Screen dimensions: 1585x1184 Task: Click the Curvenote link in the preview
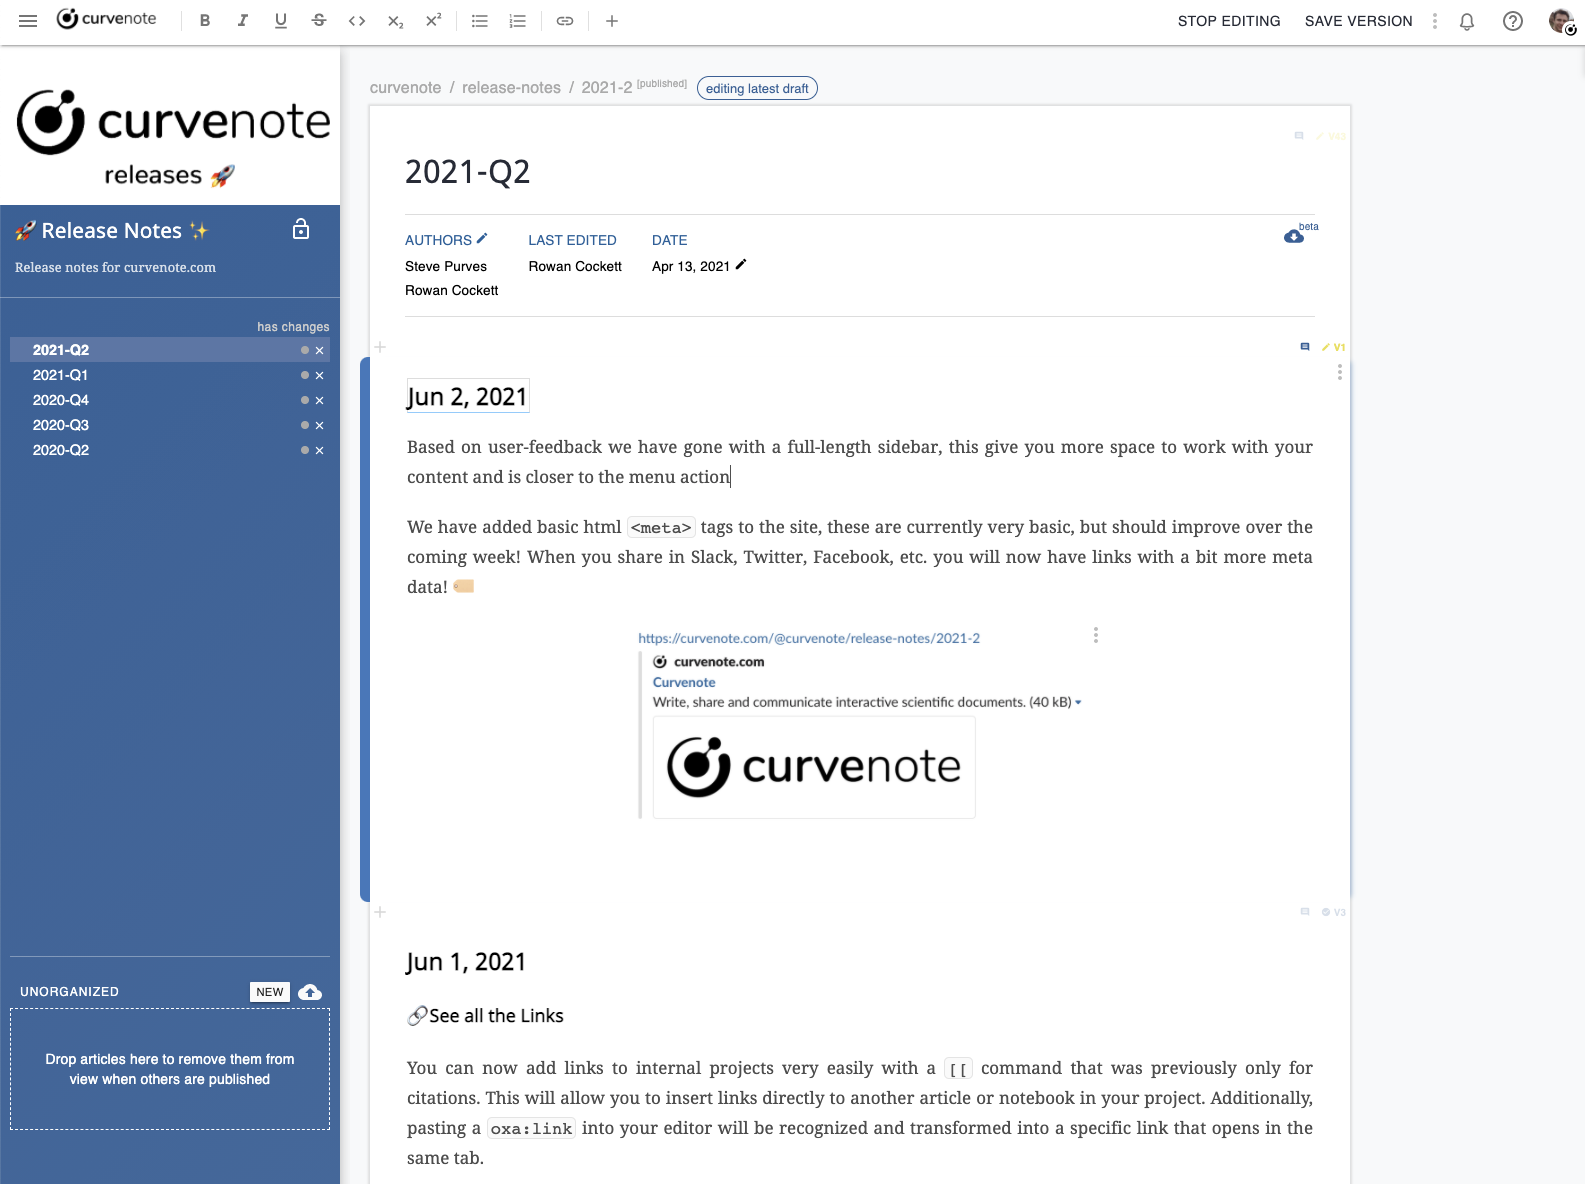(684, 682)
